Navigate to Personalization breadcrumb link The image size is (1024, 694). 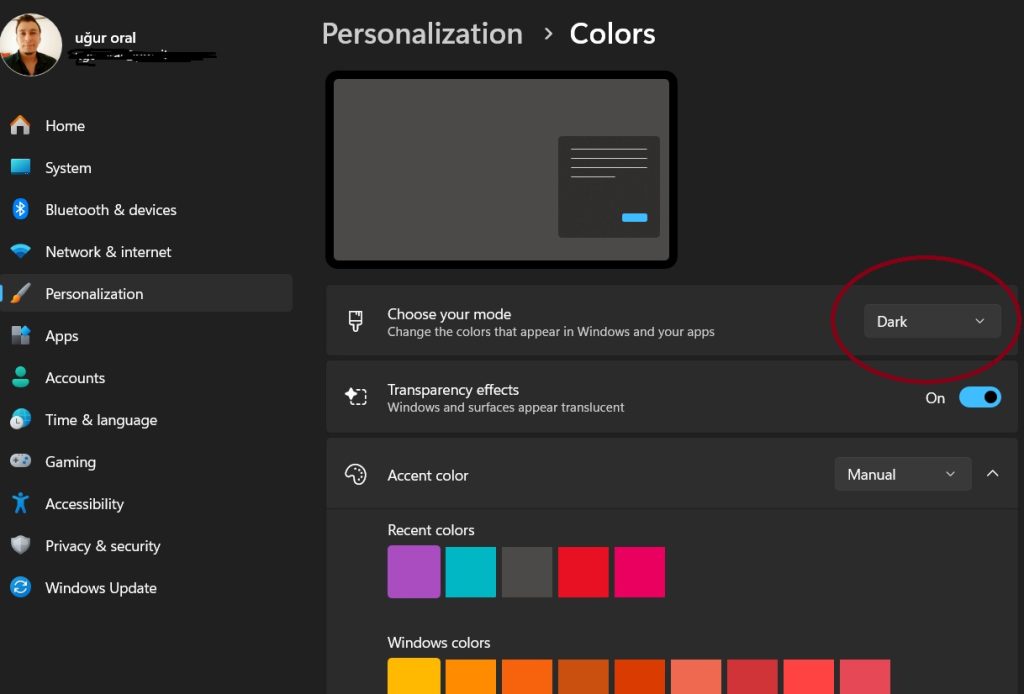pyautogui.click(x=421, y=33)
